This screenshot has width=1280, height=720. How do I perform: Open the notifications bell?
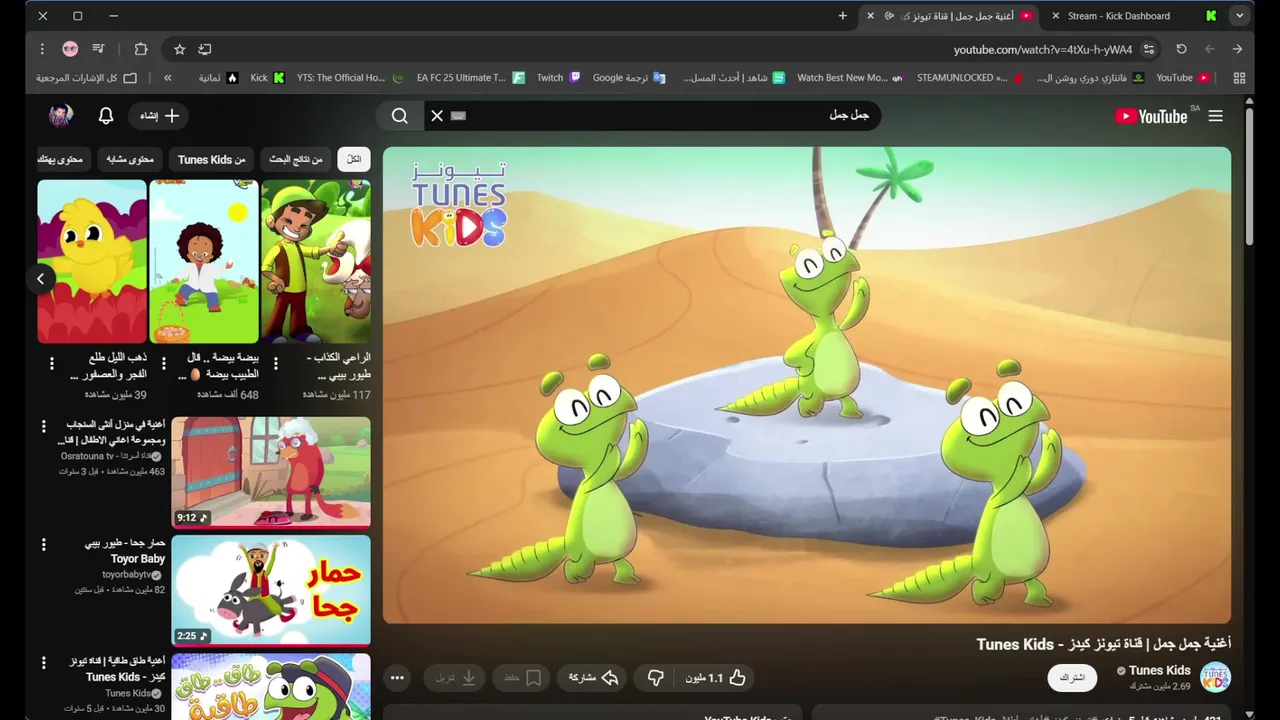(106, 116)
